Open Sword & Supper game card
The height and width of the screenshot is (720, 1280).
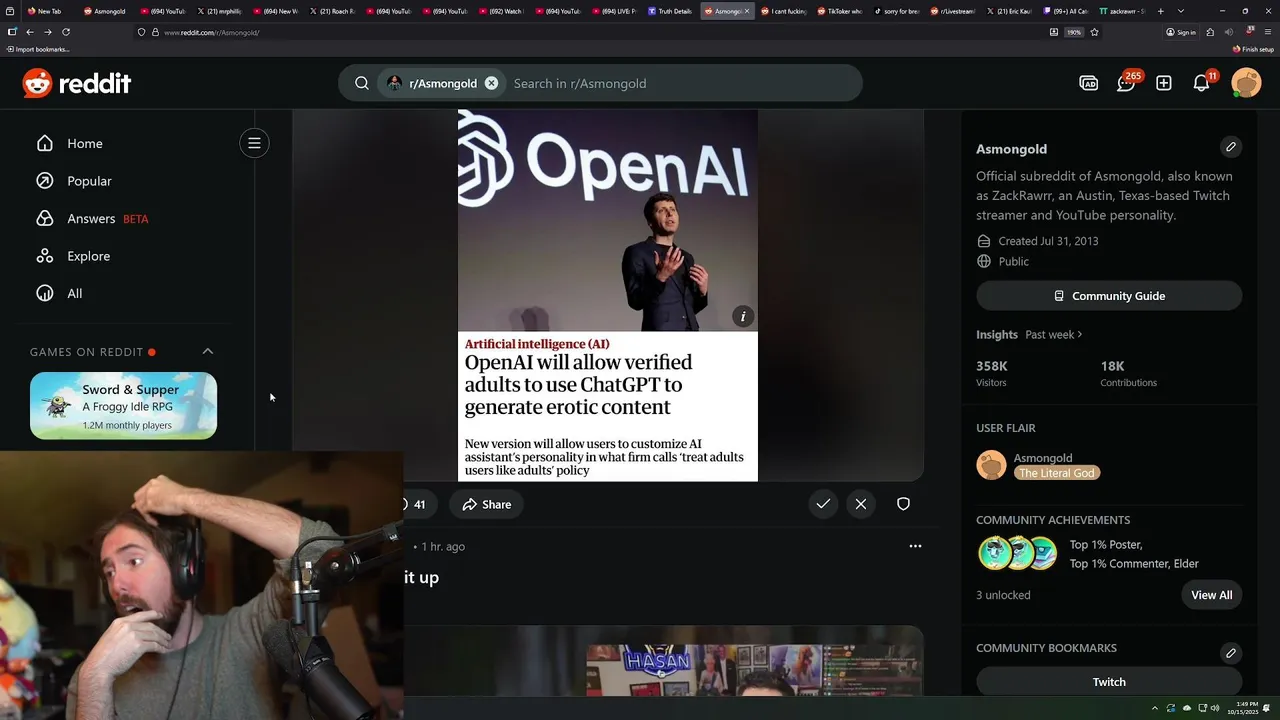pos(123,405)
